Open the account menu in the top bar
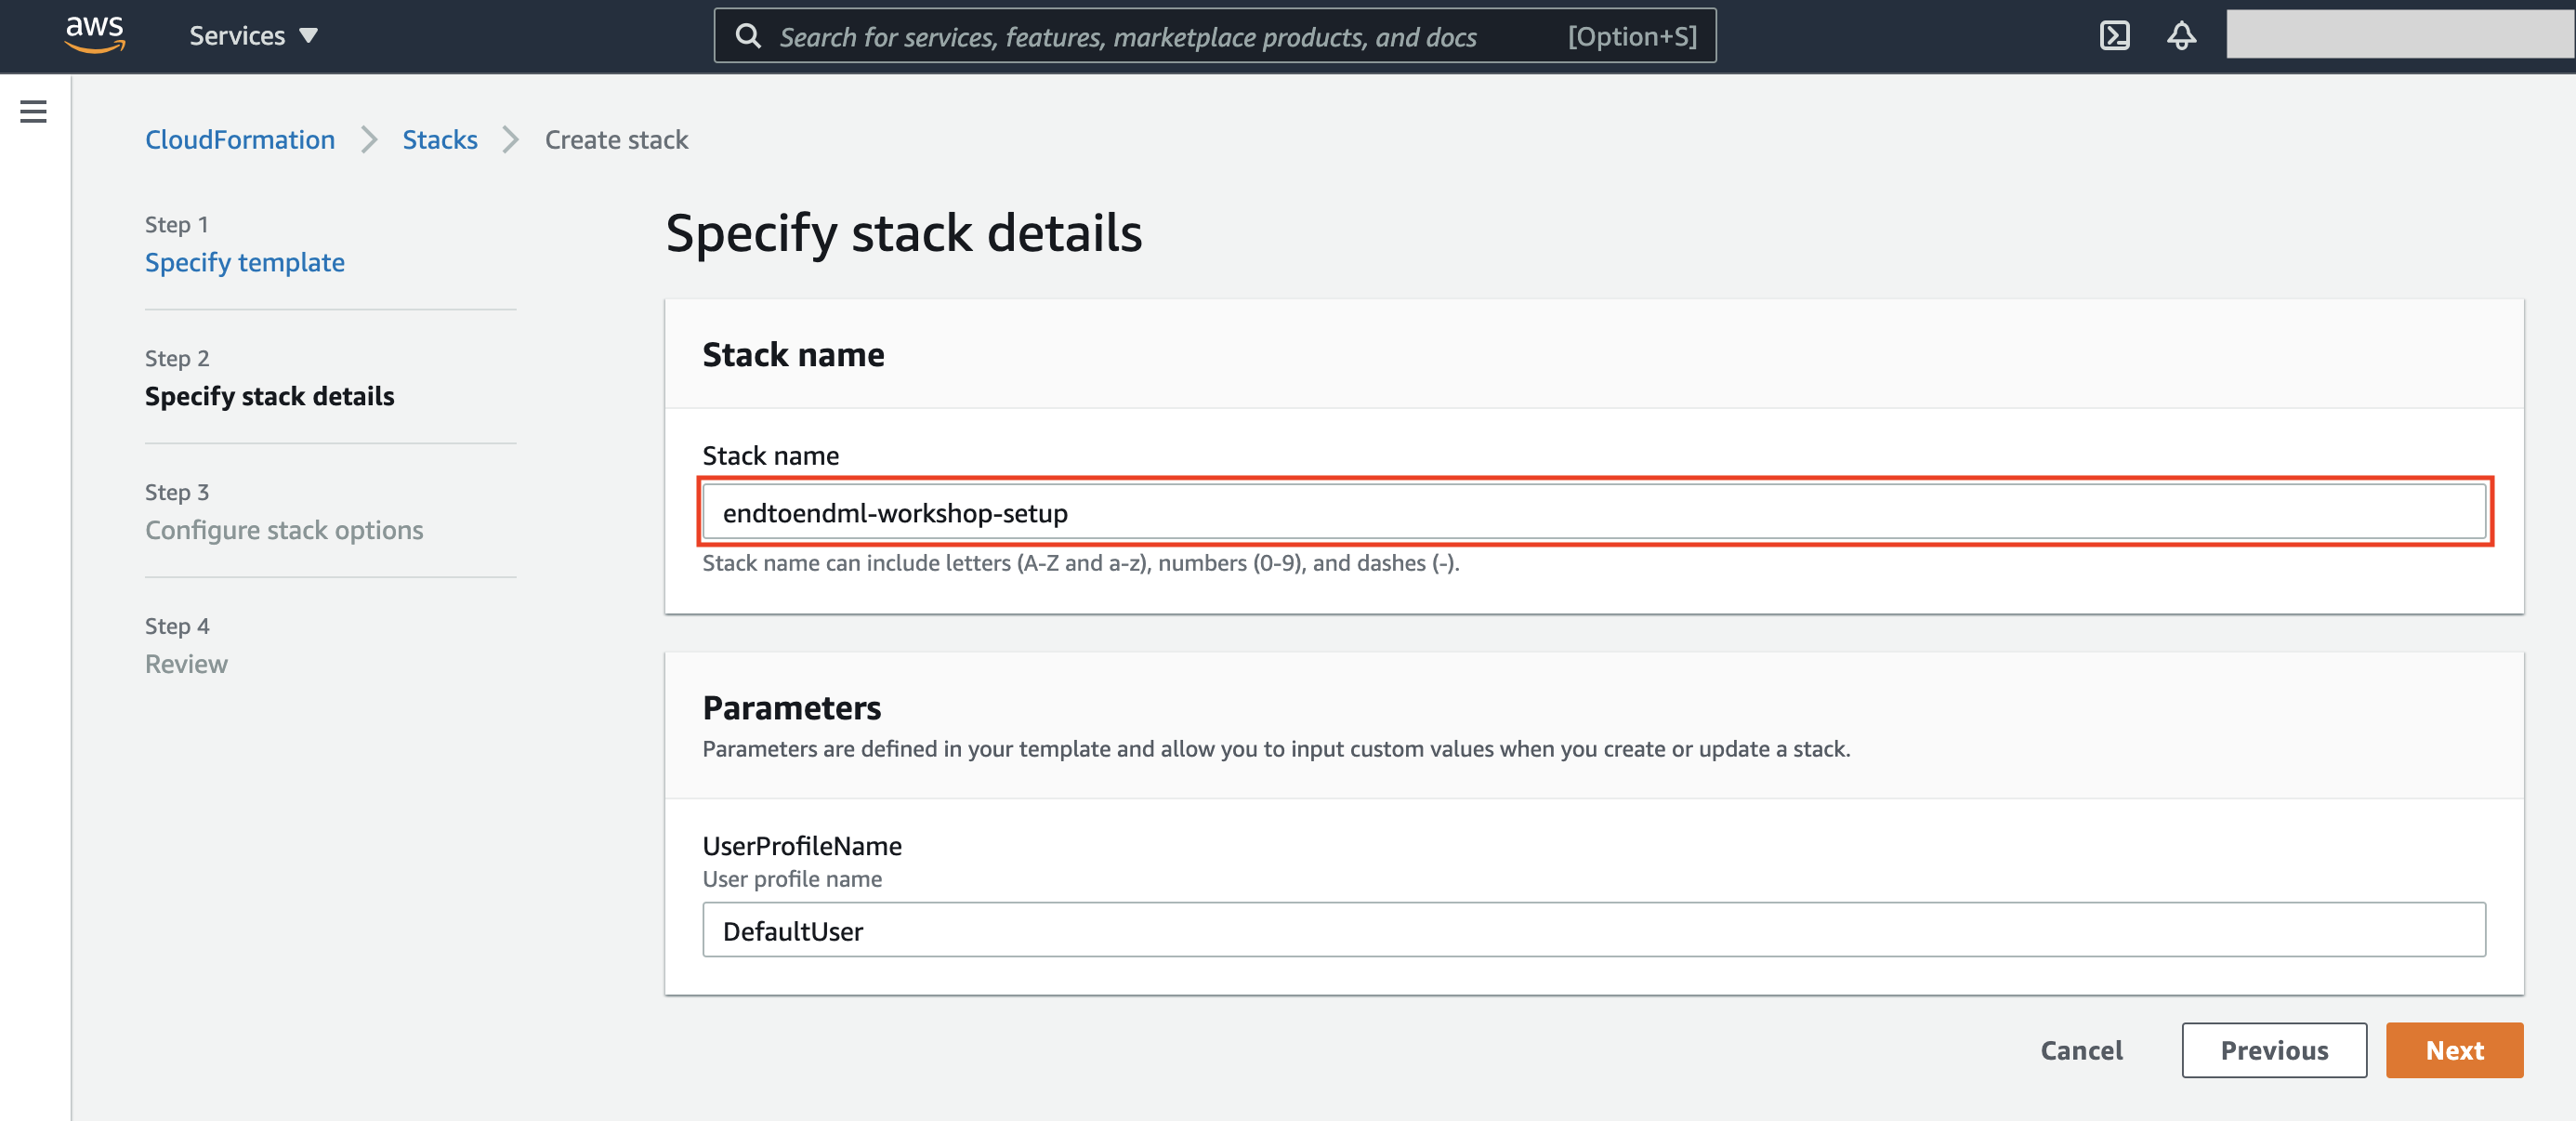Screen dimensions: 2576x1121 pos(2400,34)
